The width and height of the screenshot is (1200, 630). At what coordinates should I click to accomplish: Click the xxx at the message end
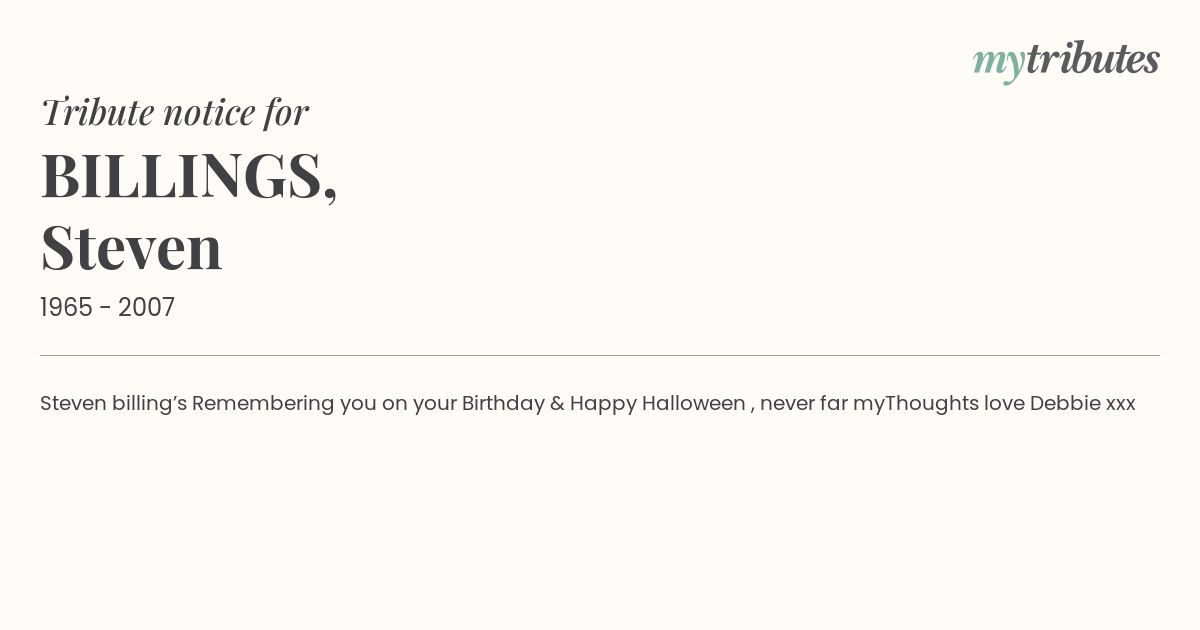coord(1121,405)
